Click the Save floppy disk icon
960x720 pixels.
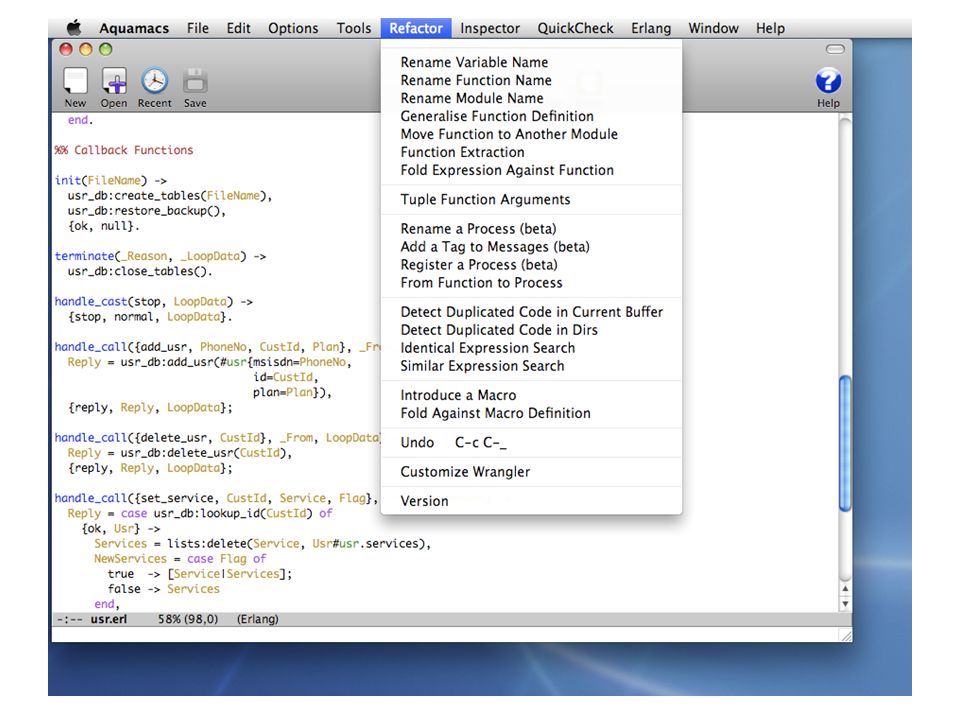tap(195, 81)
